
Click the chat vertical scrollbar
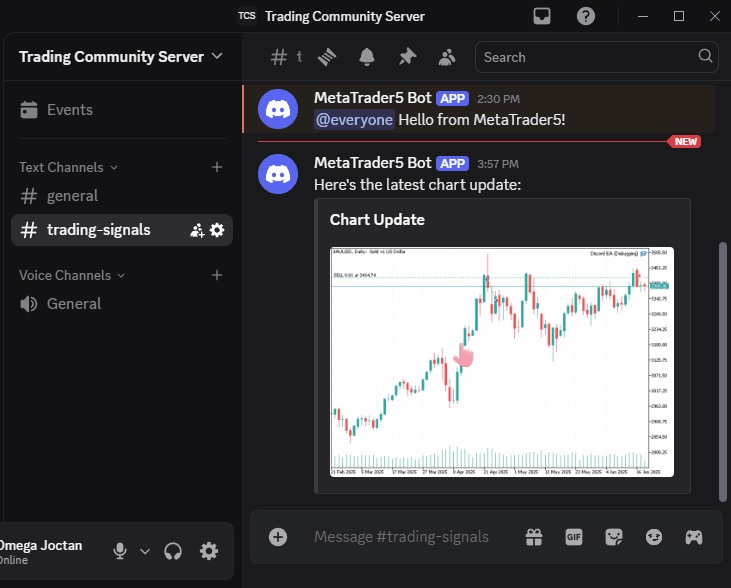point(723,372)
